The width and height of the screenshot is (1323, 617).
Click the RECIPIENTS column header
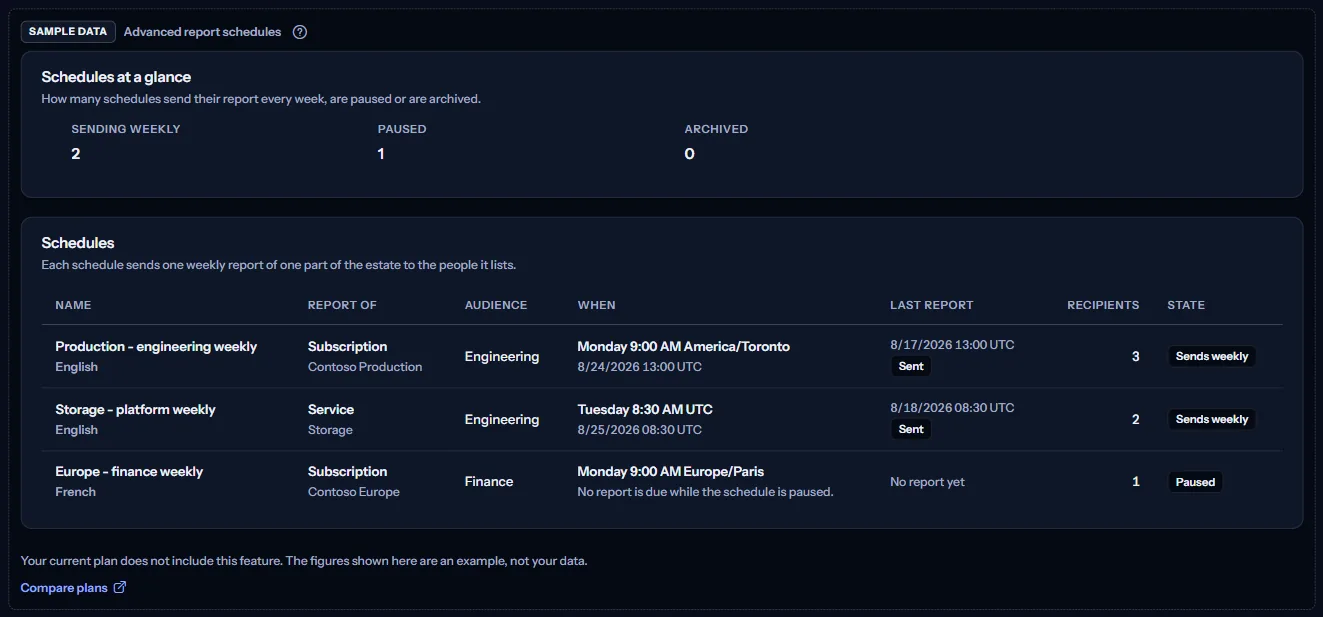1103,305
